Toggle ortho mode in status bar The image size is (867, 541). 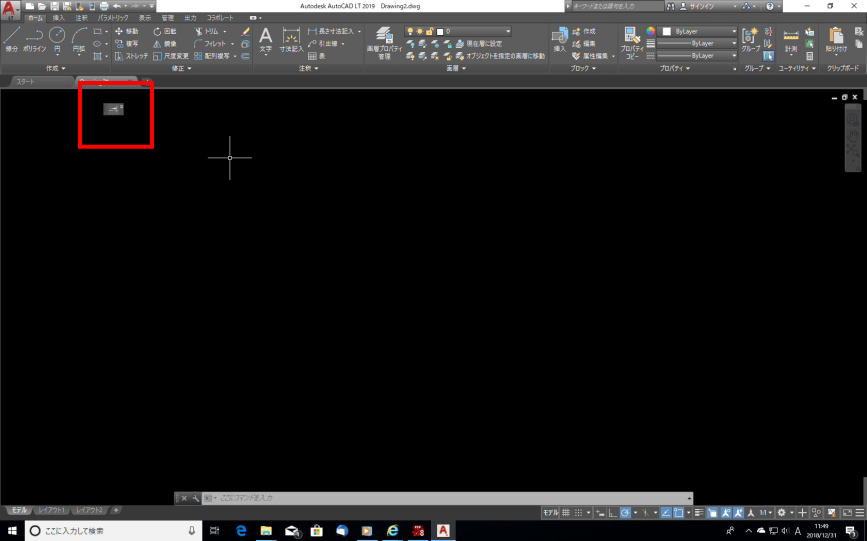coord(613,513)
